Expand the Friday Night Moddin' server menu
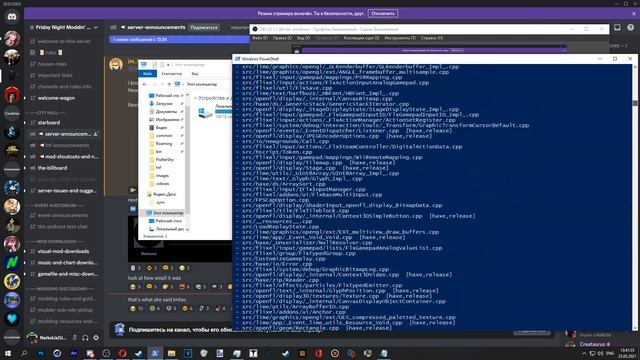 click(96, 27)
